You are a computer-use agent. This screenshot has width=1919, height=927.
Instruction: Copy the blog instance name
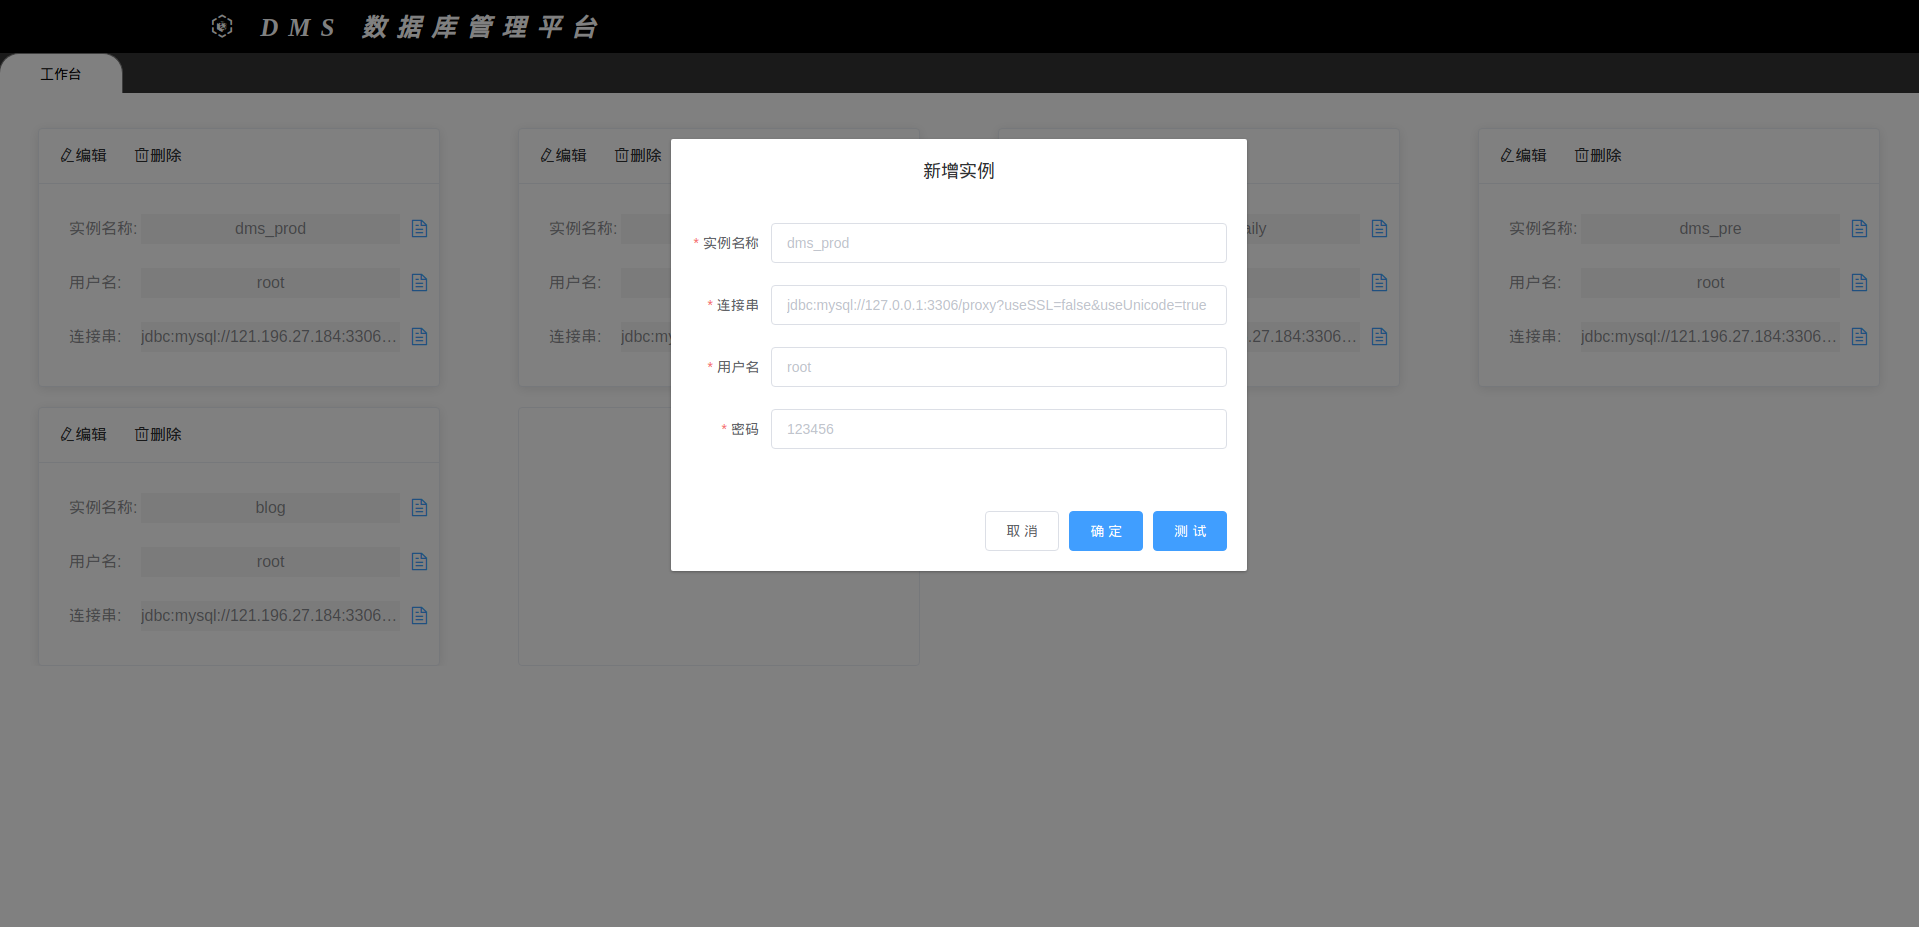[x=420, y=508]
